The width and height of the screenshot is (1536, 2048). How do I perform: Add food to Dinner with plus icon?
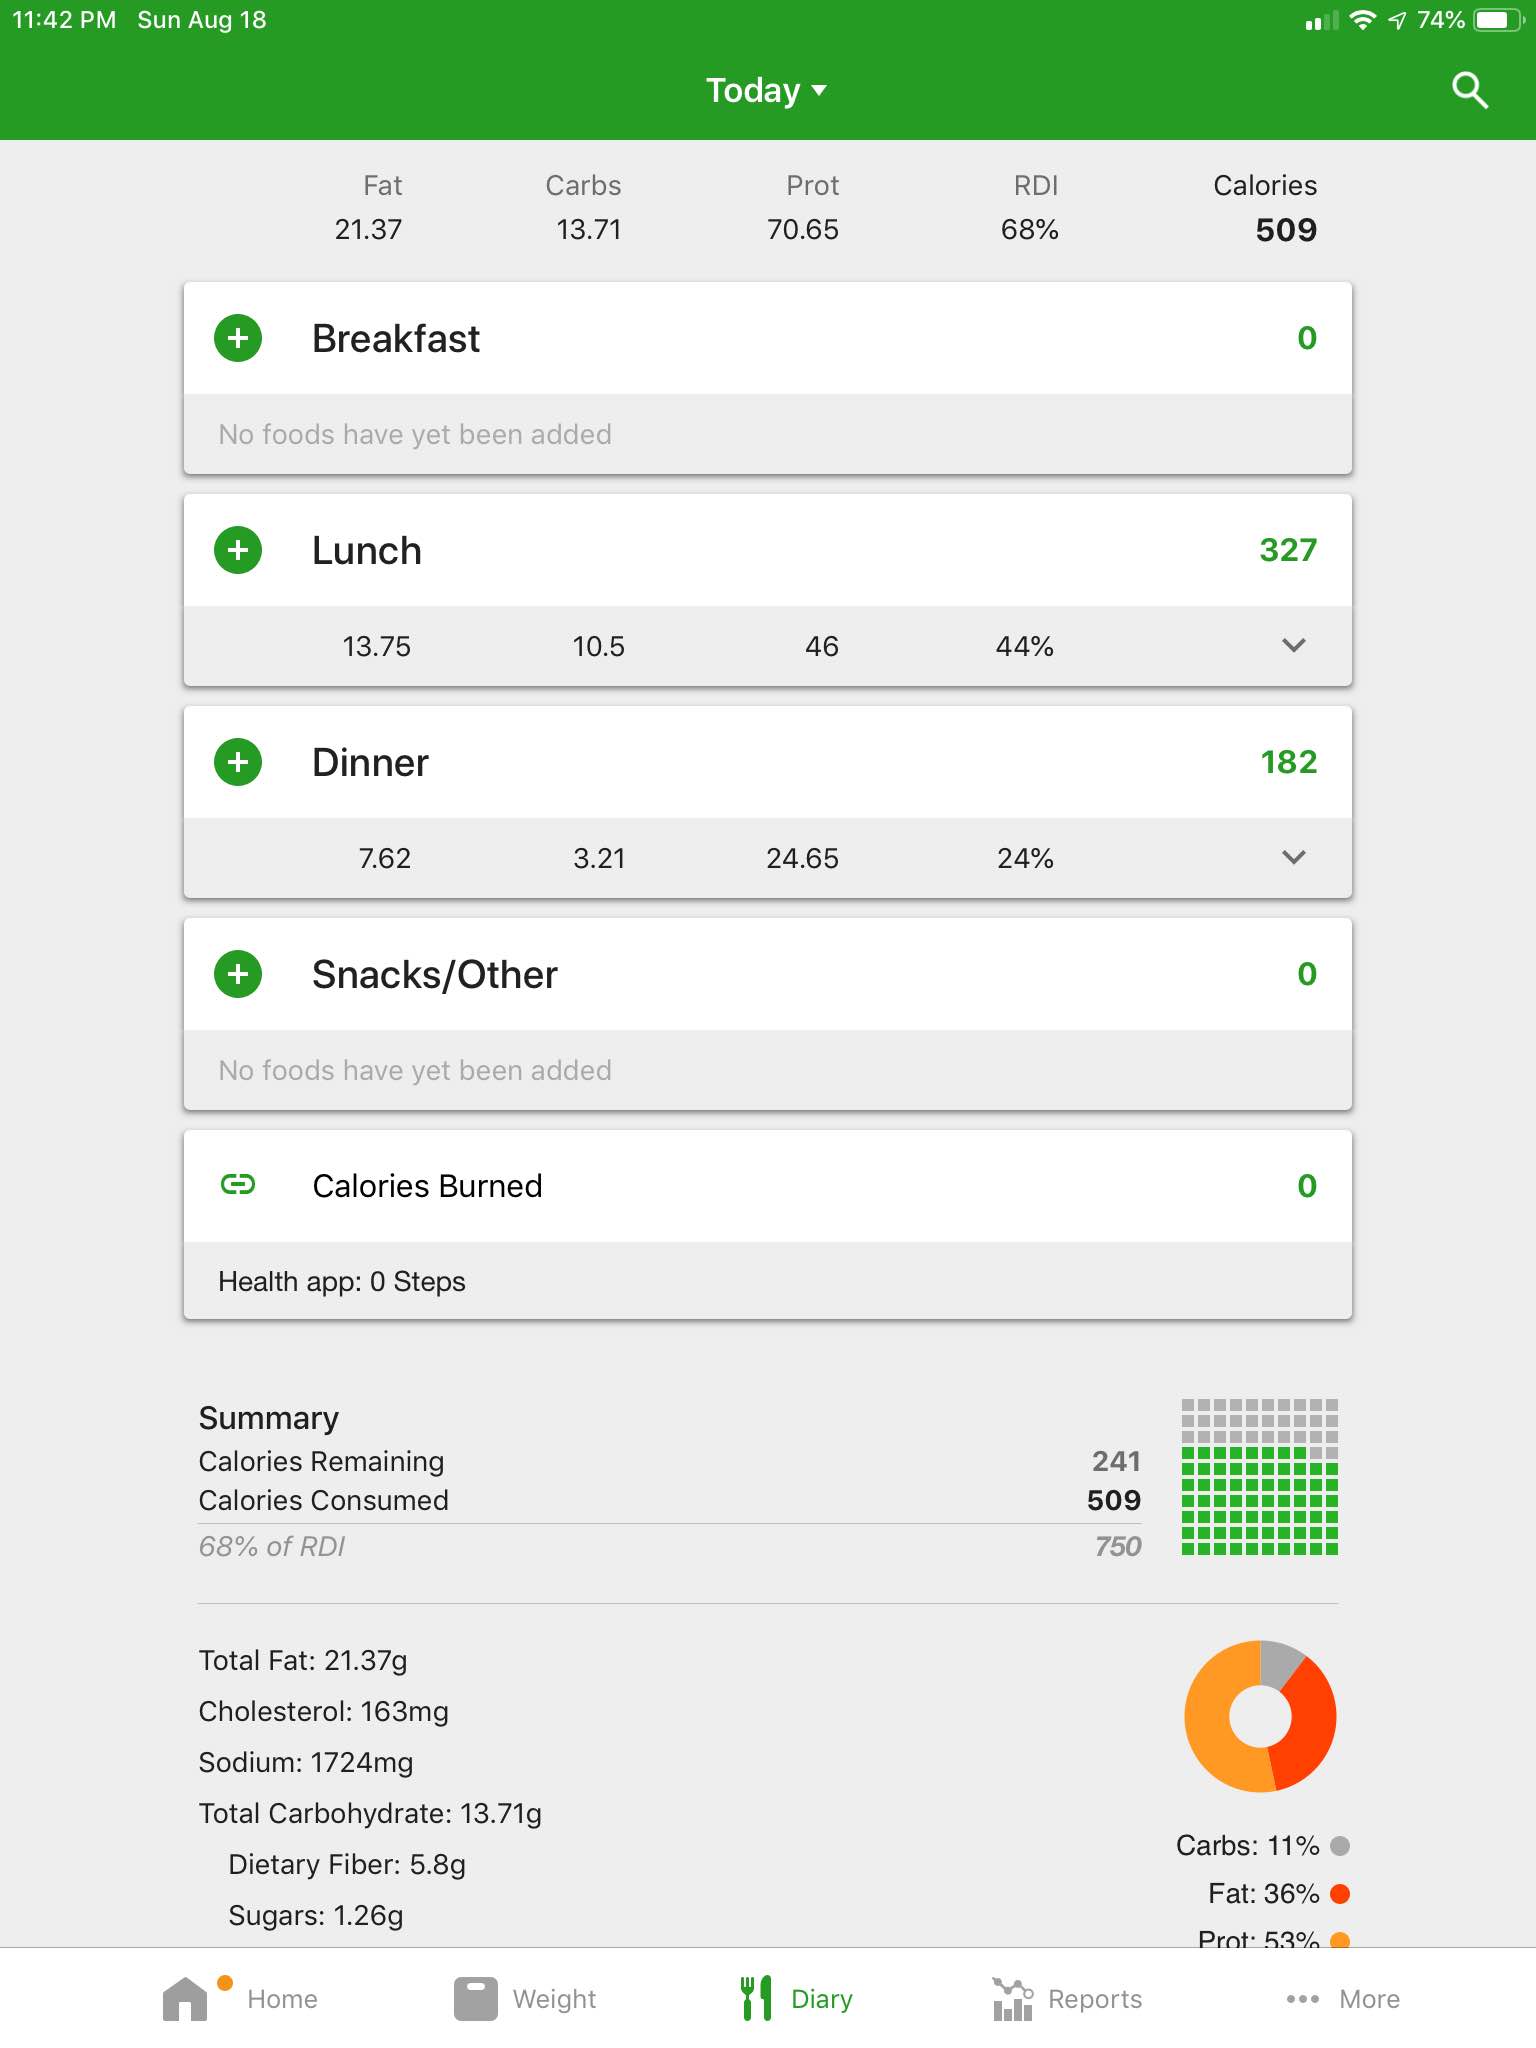pos(238,762)
